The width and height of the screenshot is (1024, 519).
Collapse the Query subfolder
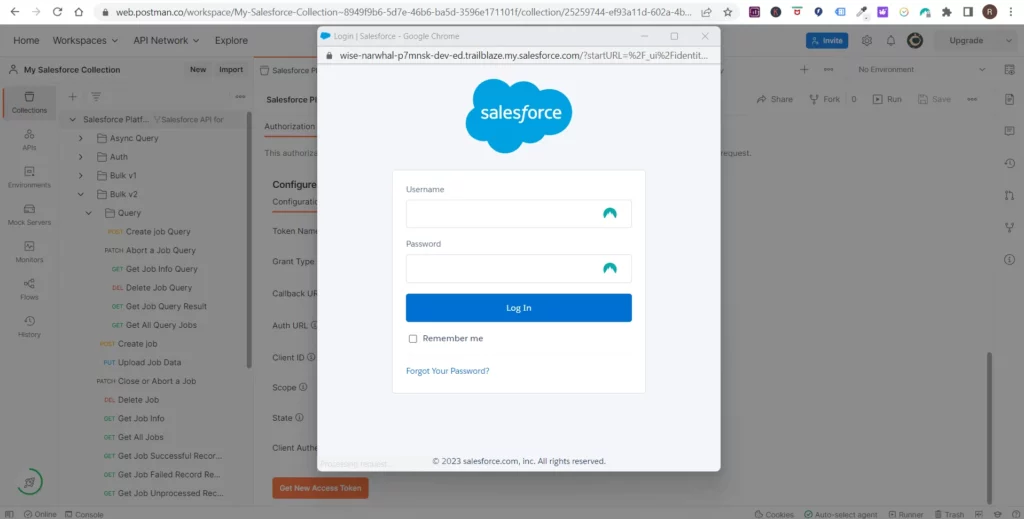tap(88, 213)
